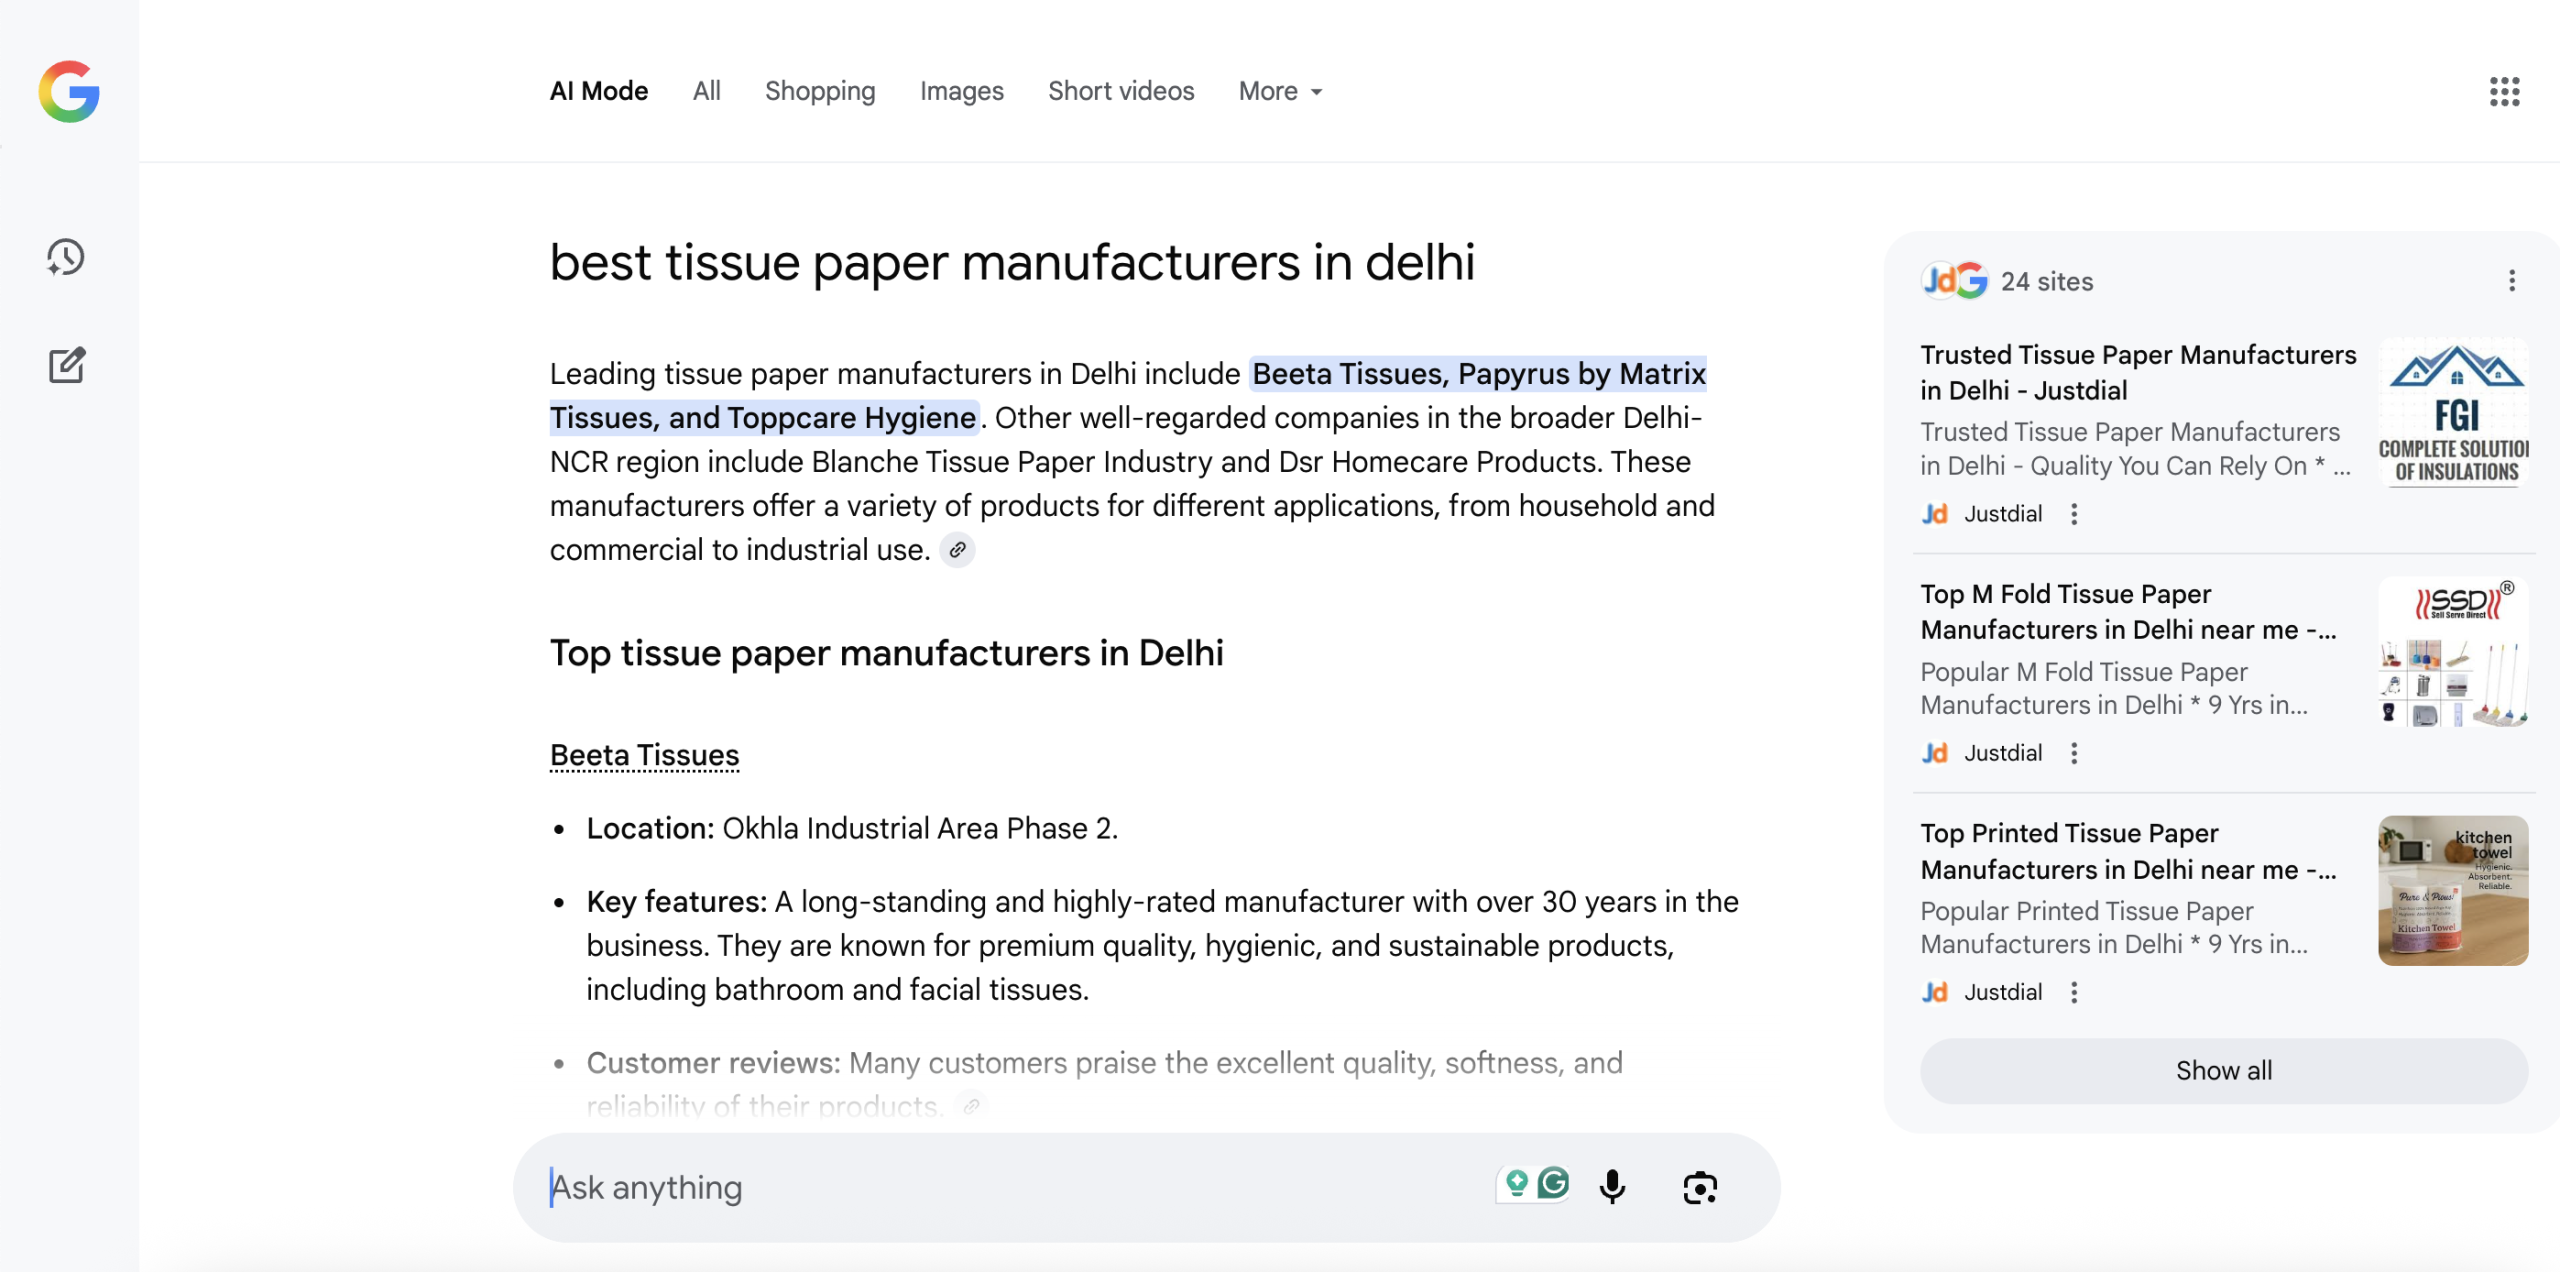Open AI Mode history icon
The image size is (2560, 1272).
(66, 258)
